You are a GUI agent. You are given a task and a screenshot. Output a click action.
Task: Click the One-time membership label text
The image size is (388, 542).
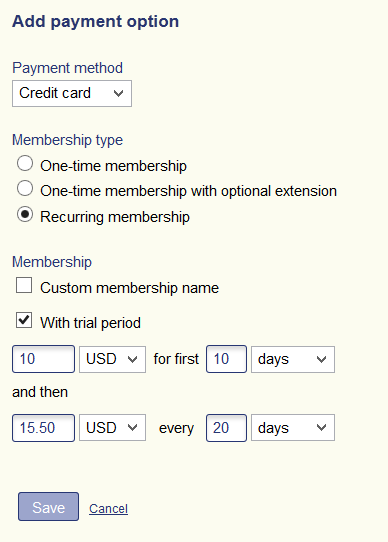click(x=113, y=166)
